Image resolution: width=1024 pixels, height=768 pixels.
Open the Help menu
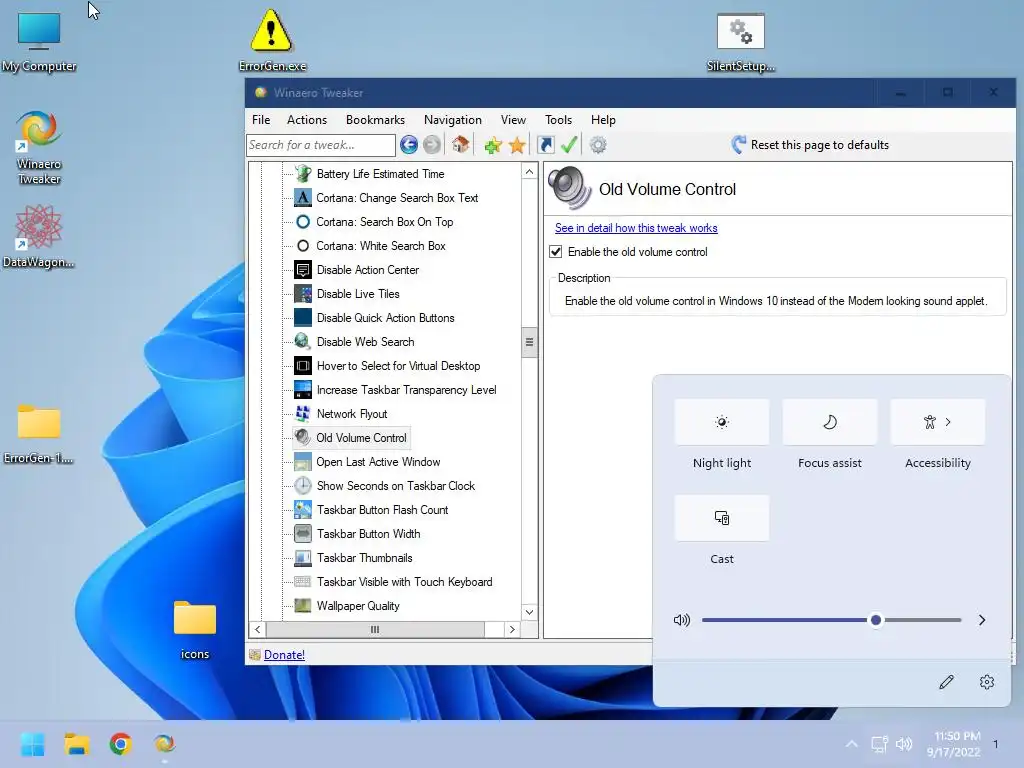click(x=603, y=120)
